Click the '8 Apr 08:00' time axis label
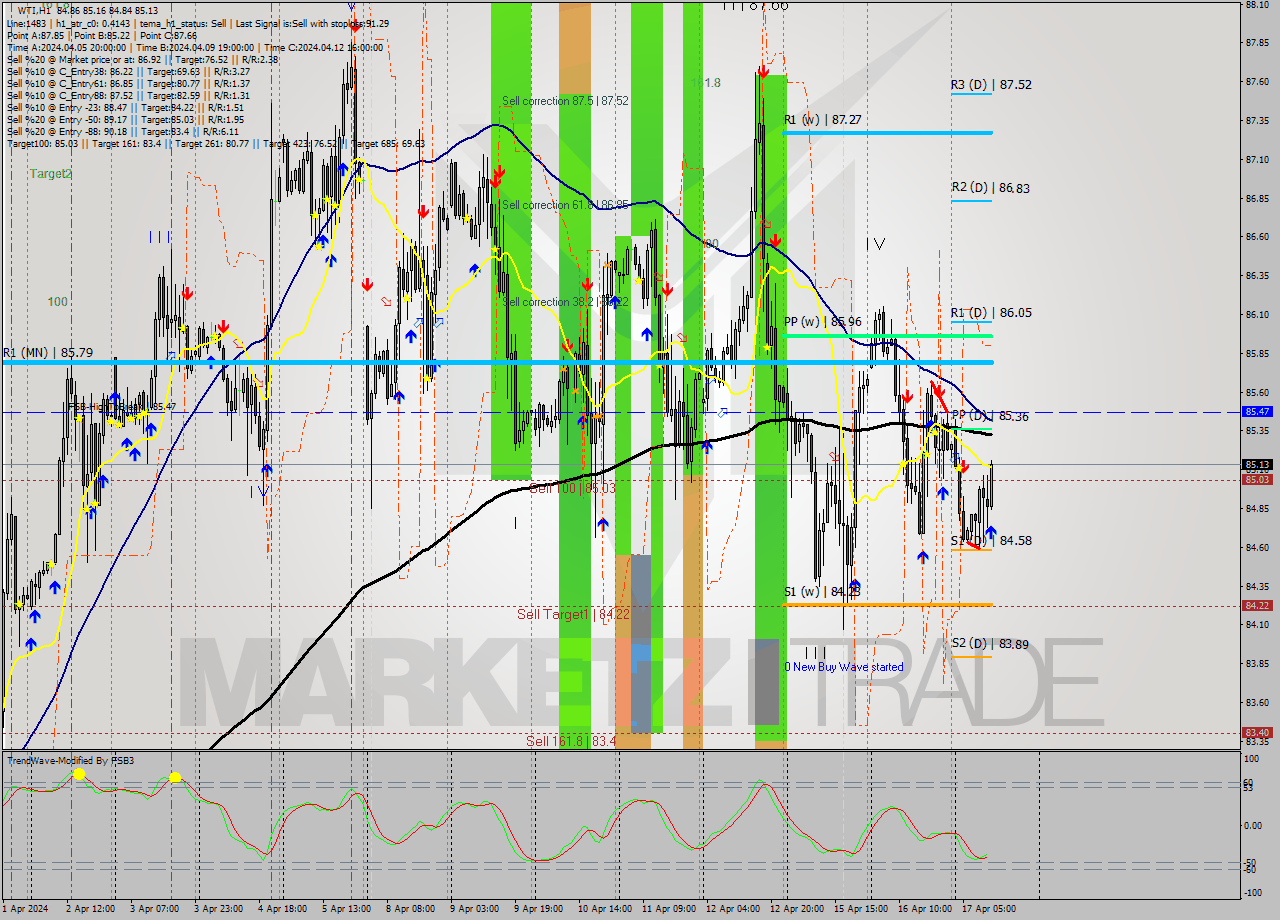Screen dimensions: 1280x920 click(x=410, y=909)
